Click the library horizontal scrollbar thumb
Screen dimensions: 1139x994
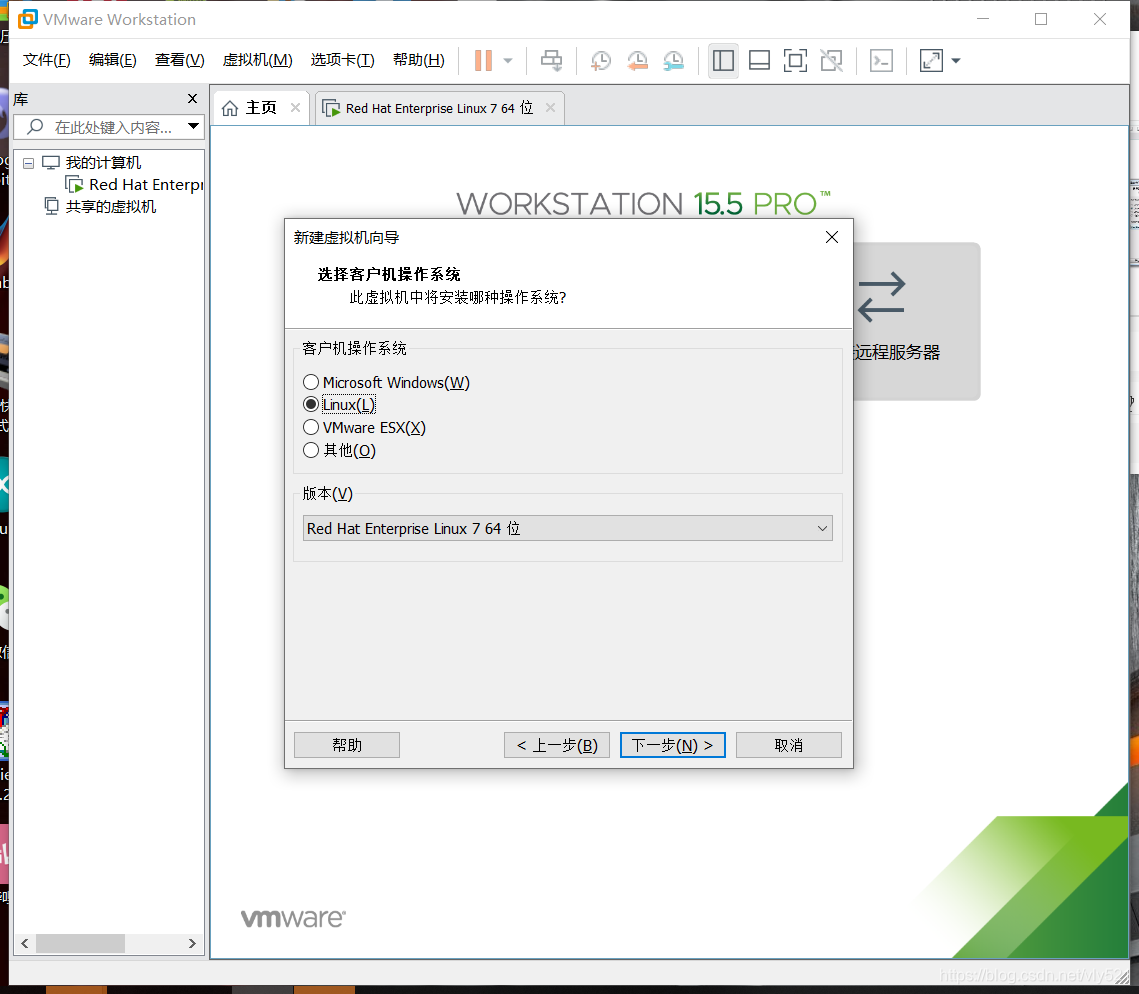click(x=81, y=943)
